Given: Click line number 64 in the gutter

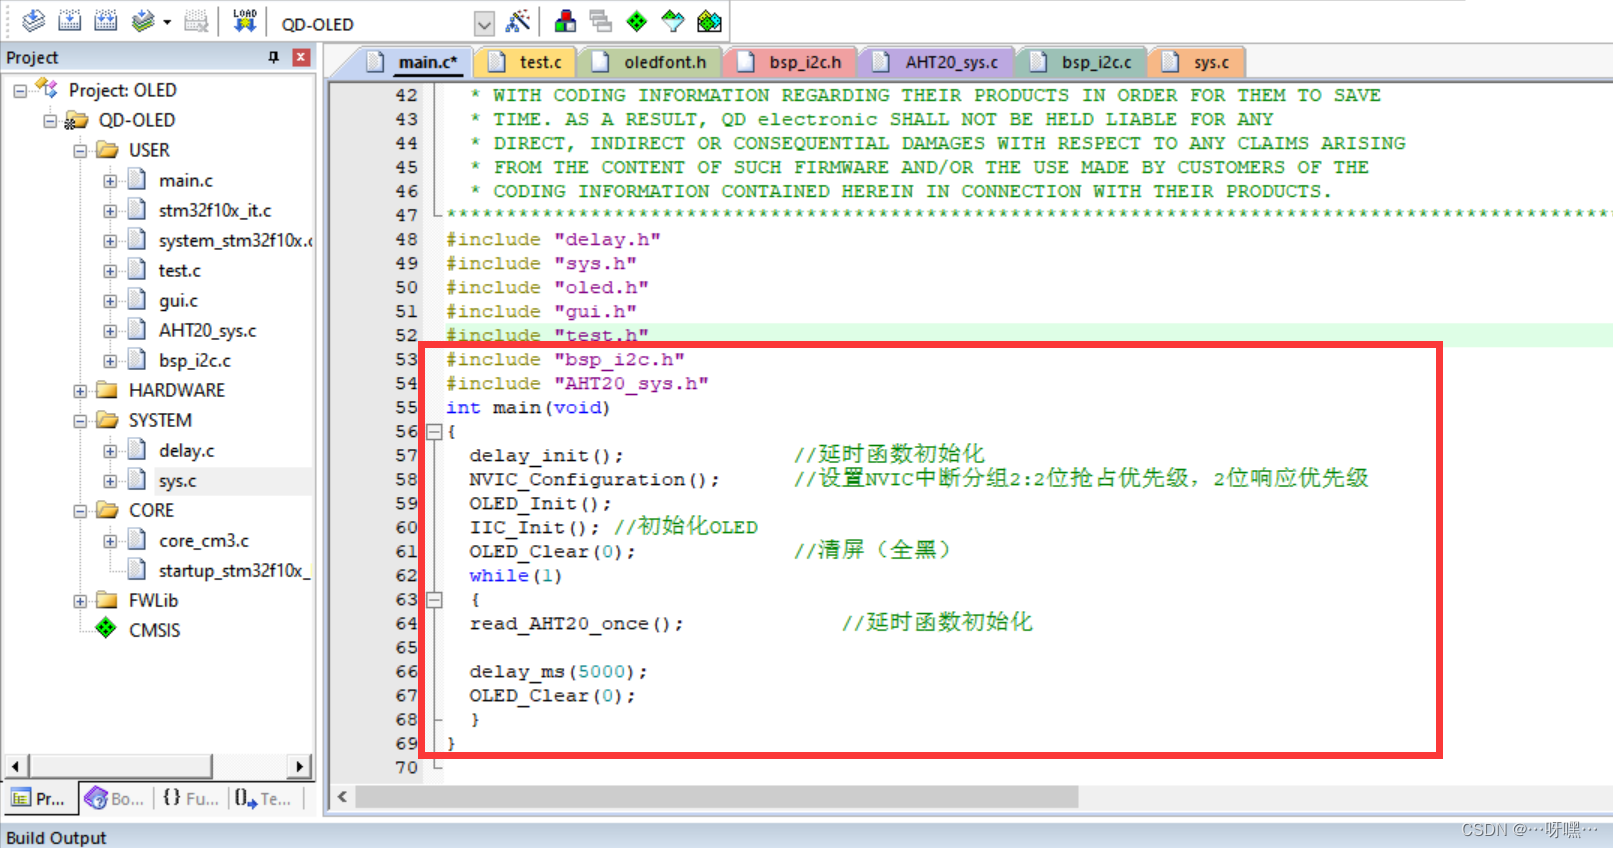Looking at the screenshot, I should (406, 624).
